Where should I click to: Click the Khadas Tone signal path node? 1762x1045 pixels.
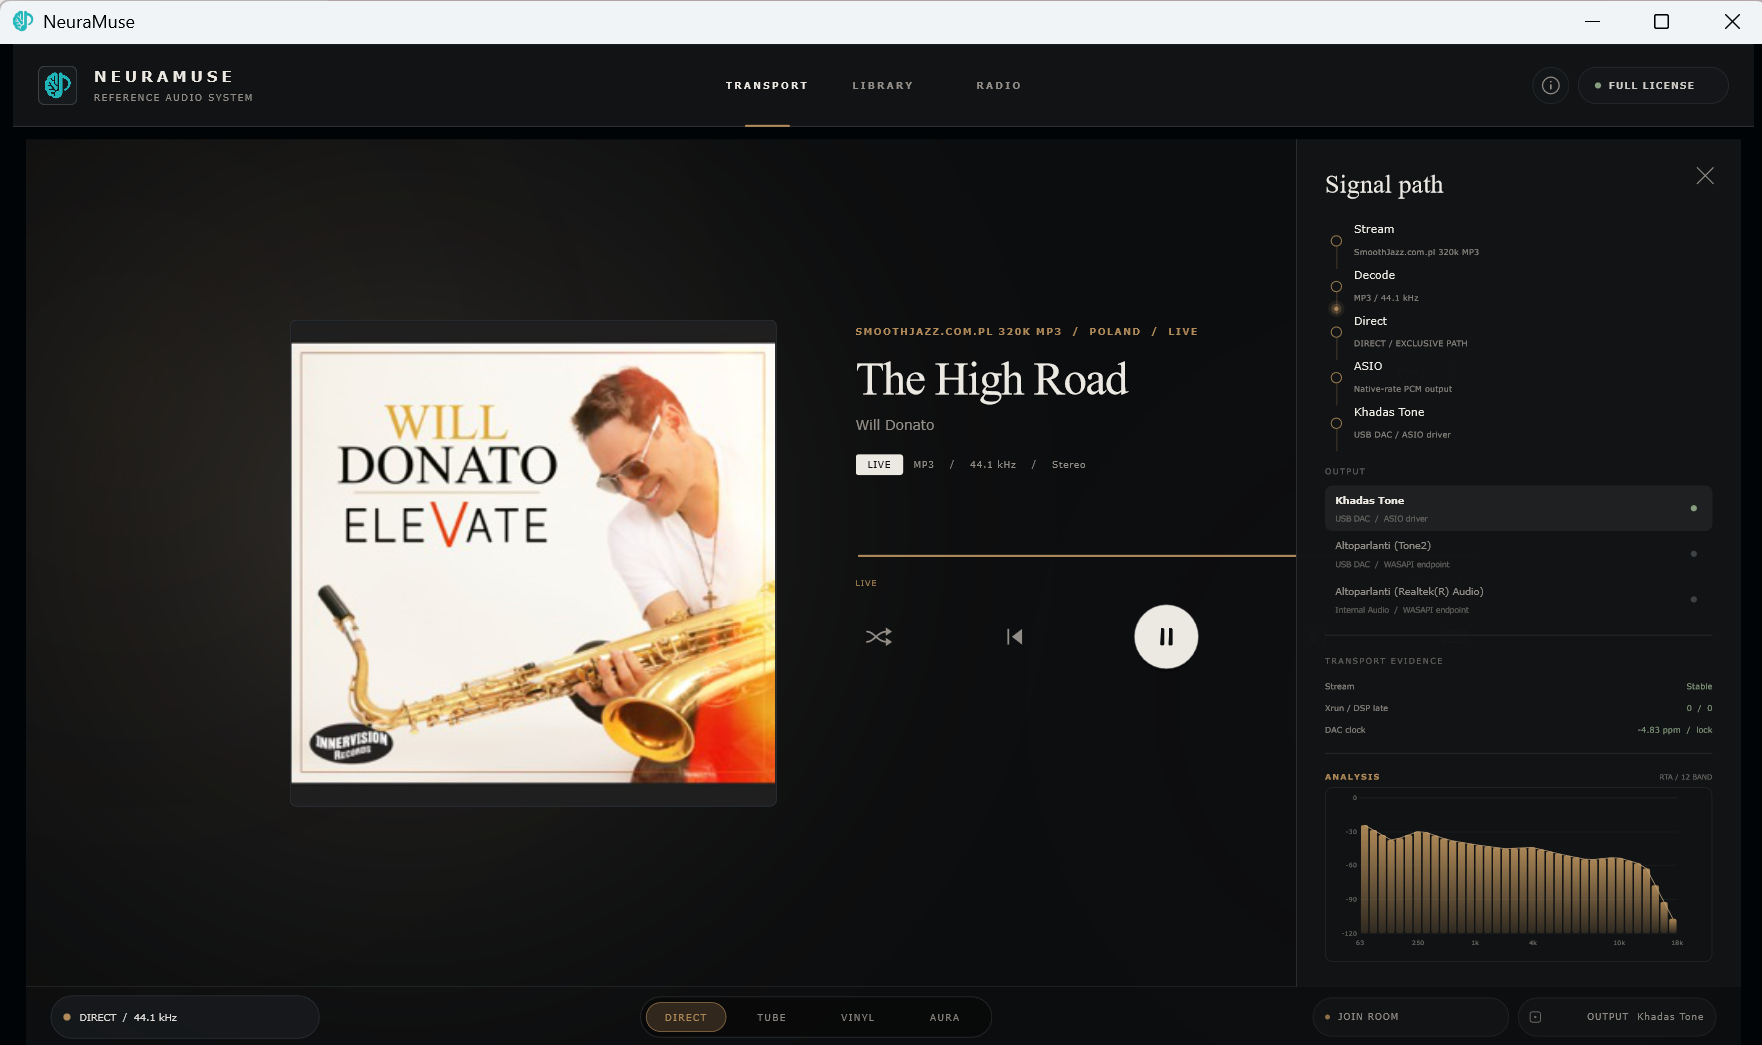tap(1336, 424)
